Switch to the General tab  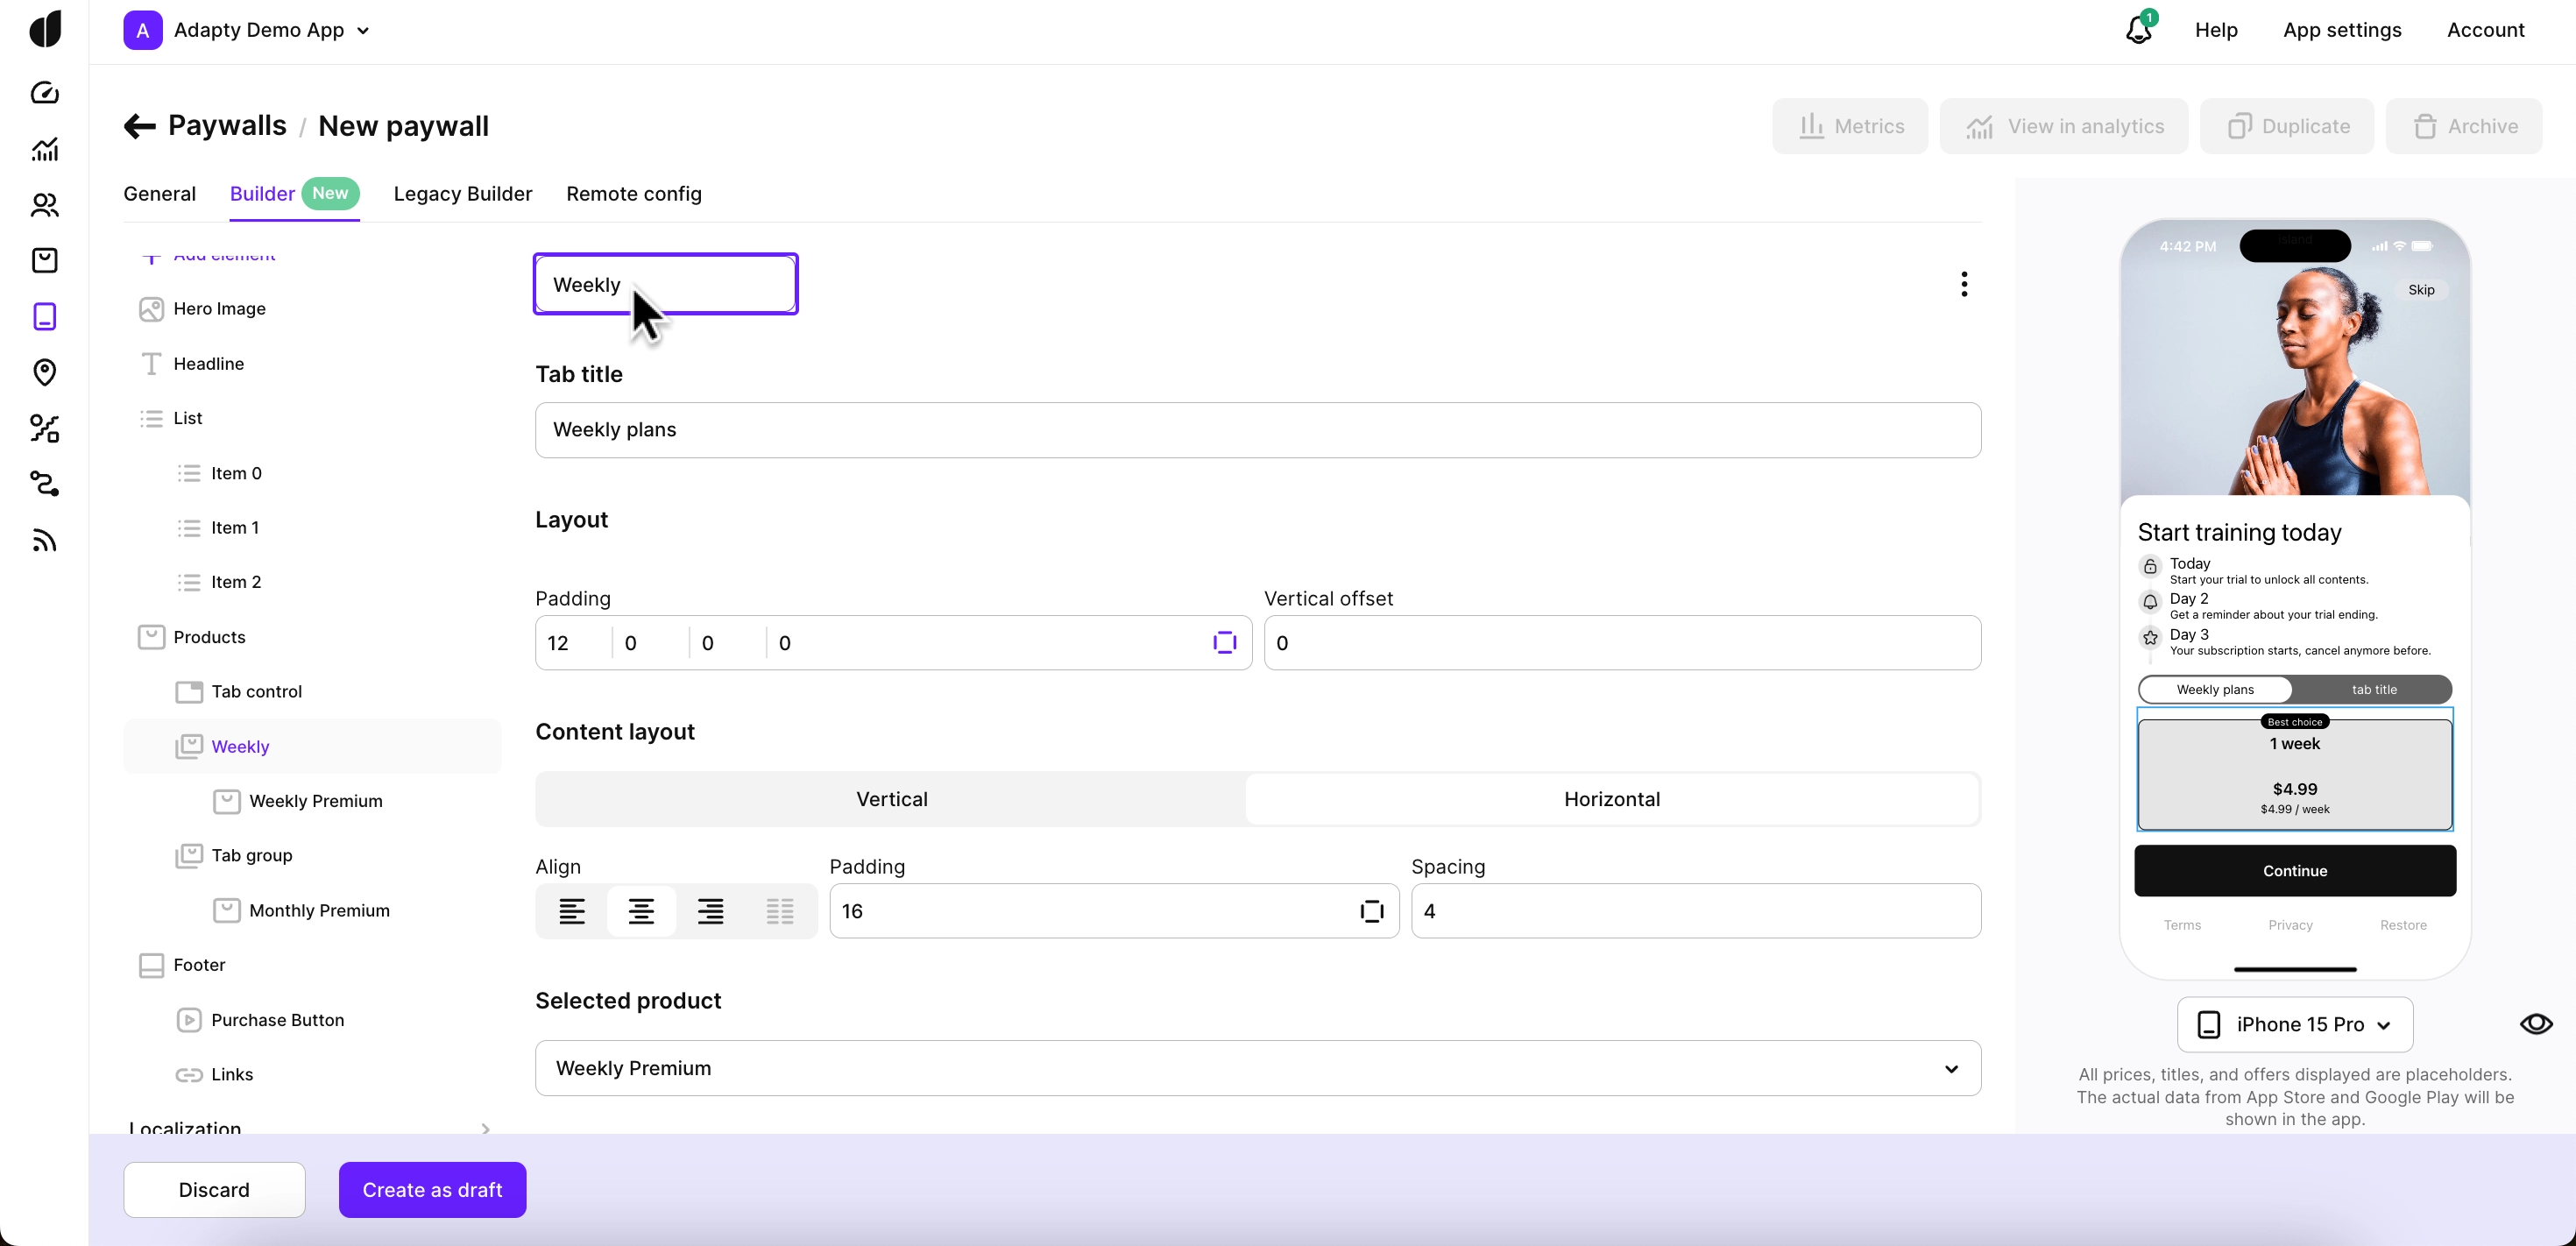pyautogui.click(x=159, y=193)
